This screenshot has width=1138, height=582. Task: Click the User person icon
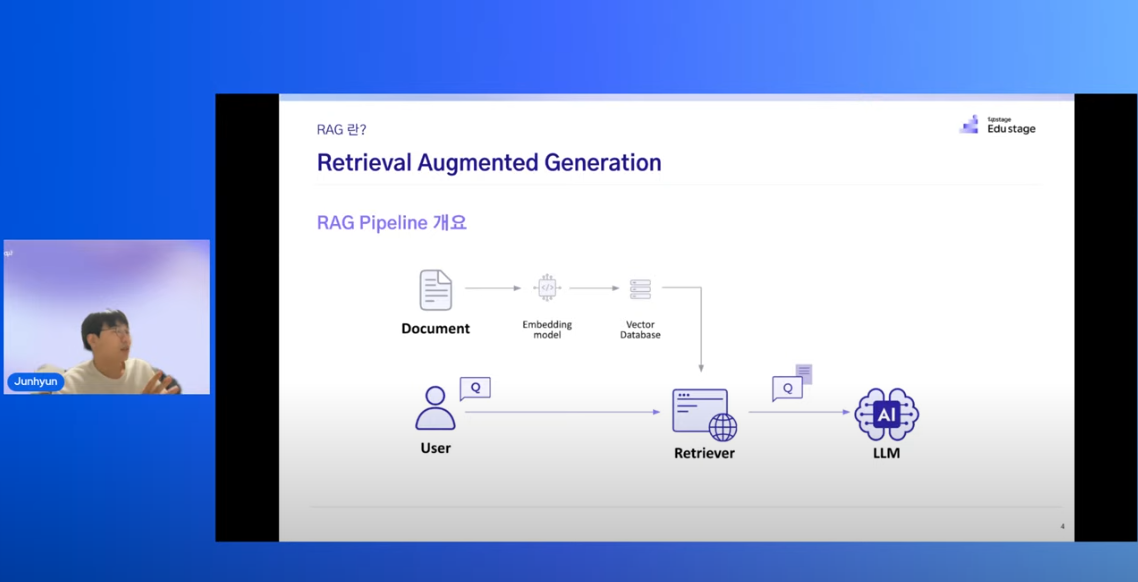(435, 408)
